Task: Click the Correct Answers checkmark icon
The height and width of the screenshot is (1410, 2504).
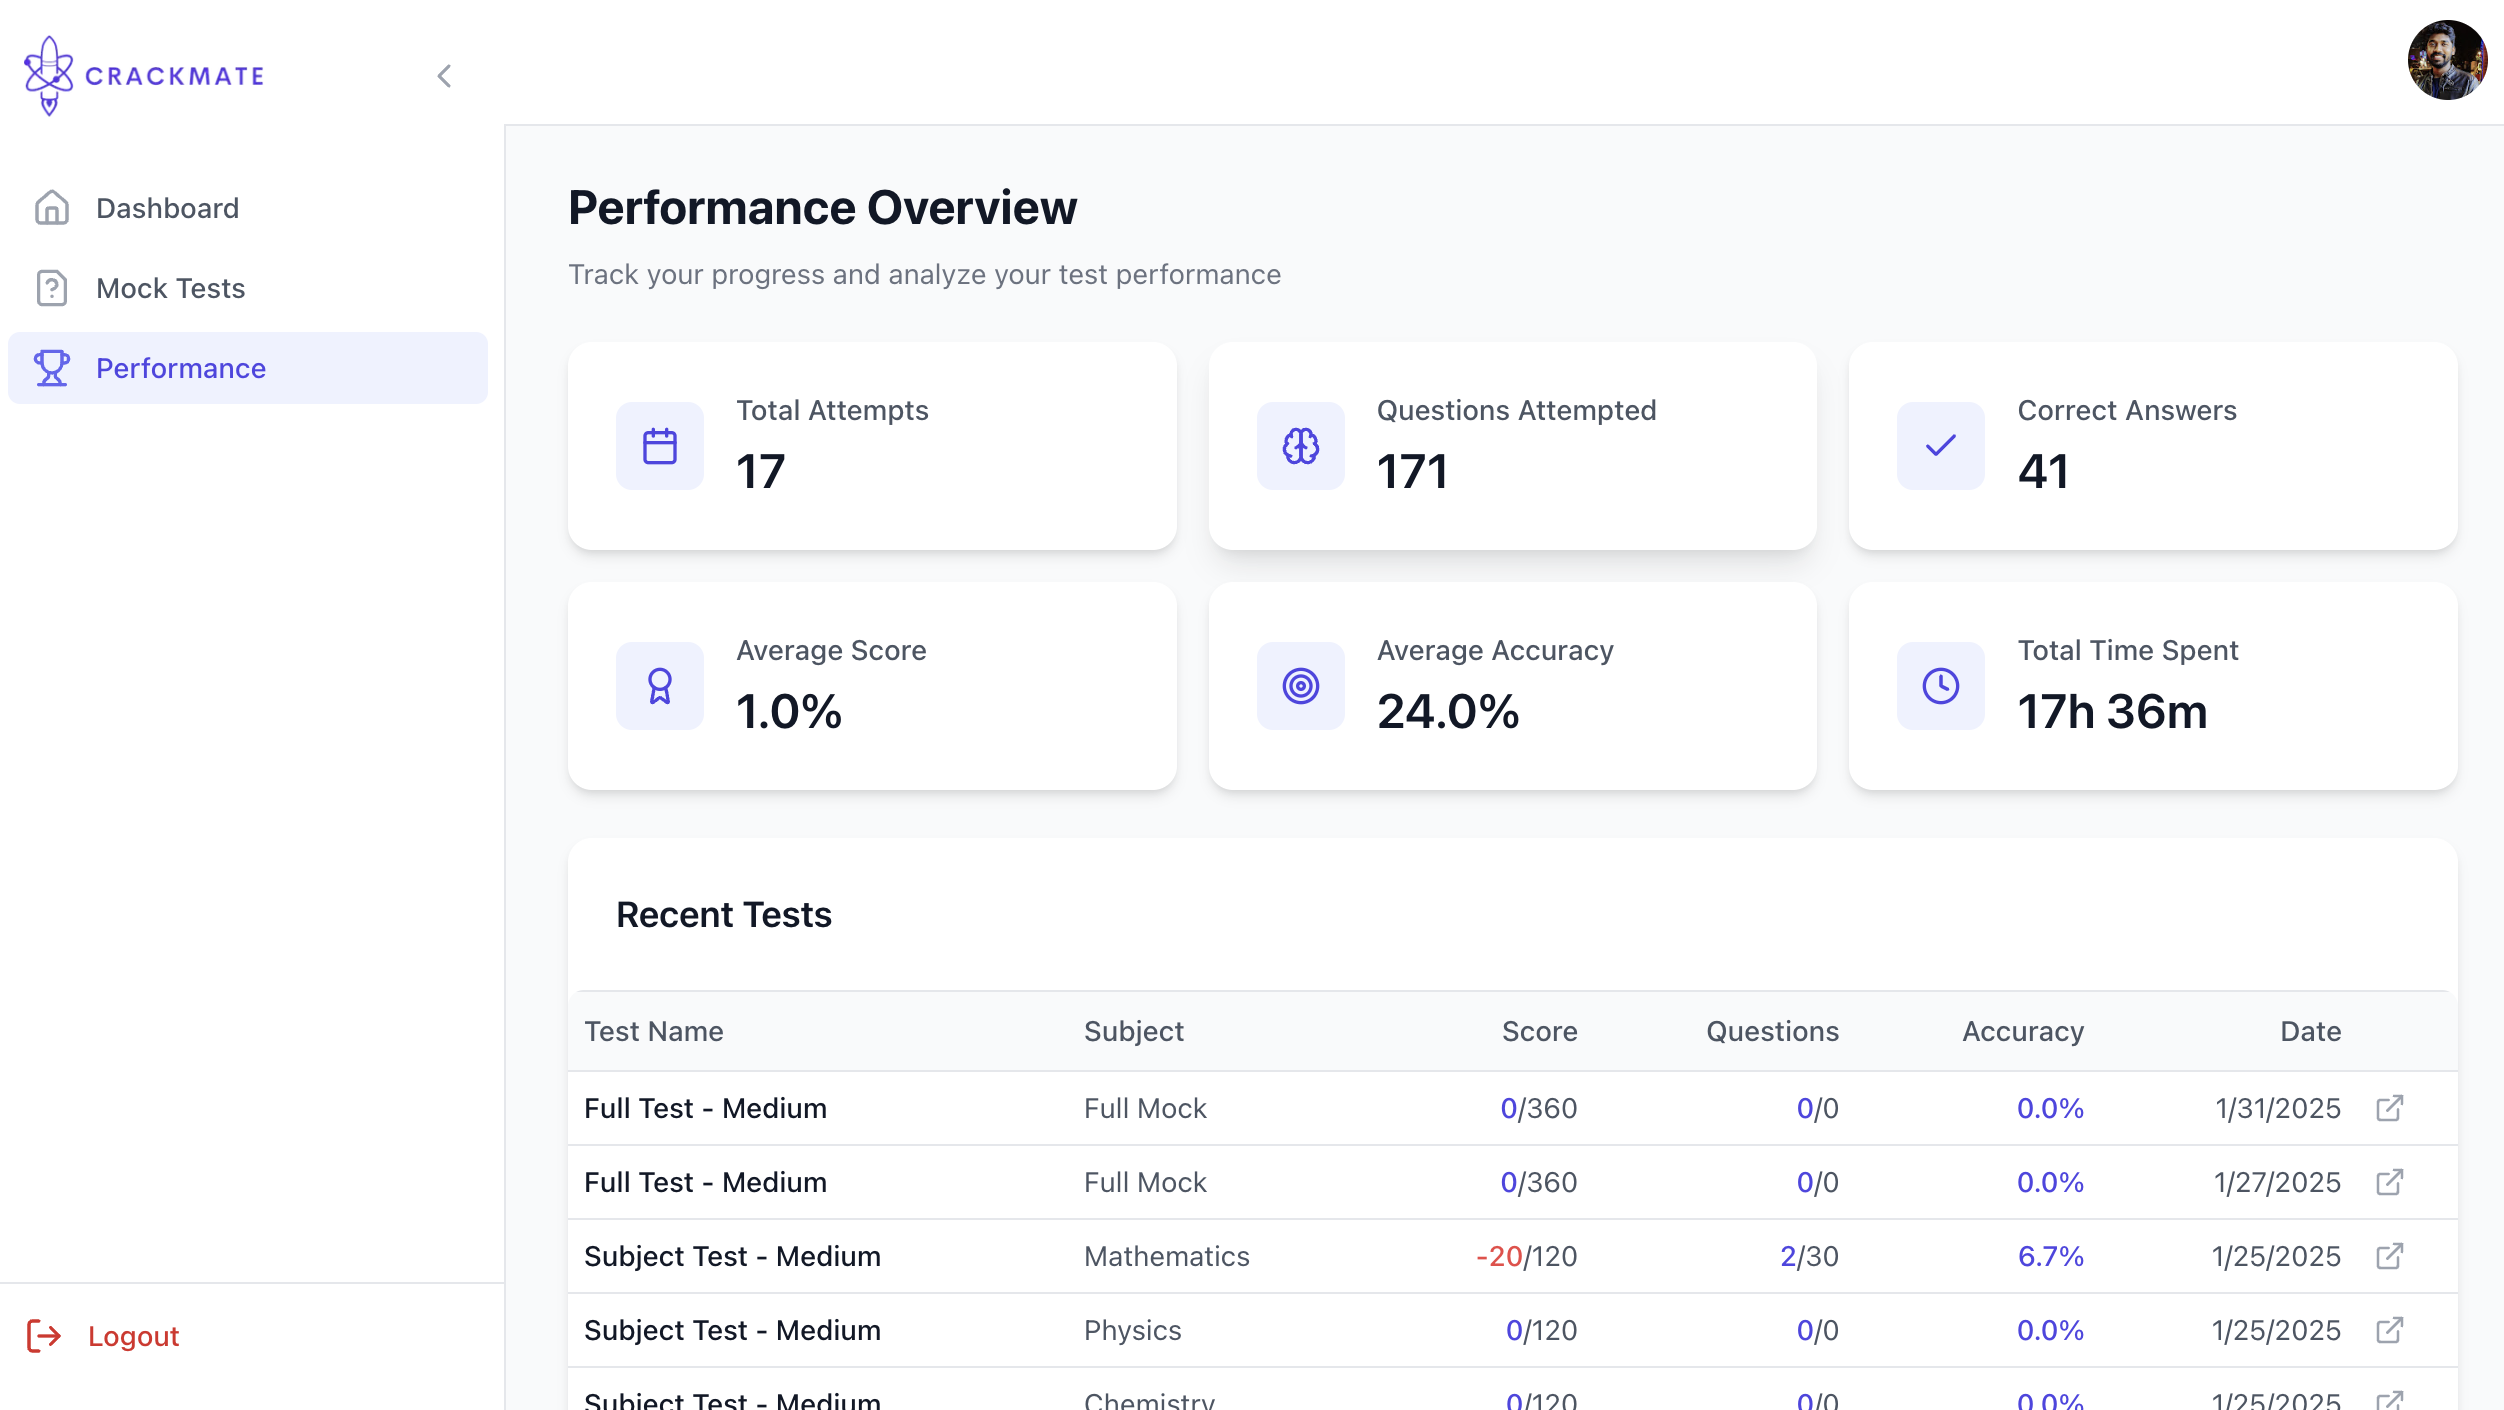Action: click(1940, 446)
